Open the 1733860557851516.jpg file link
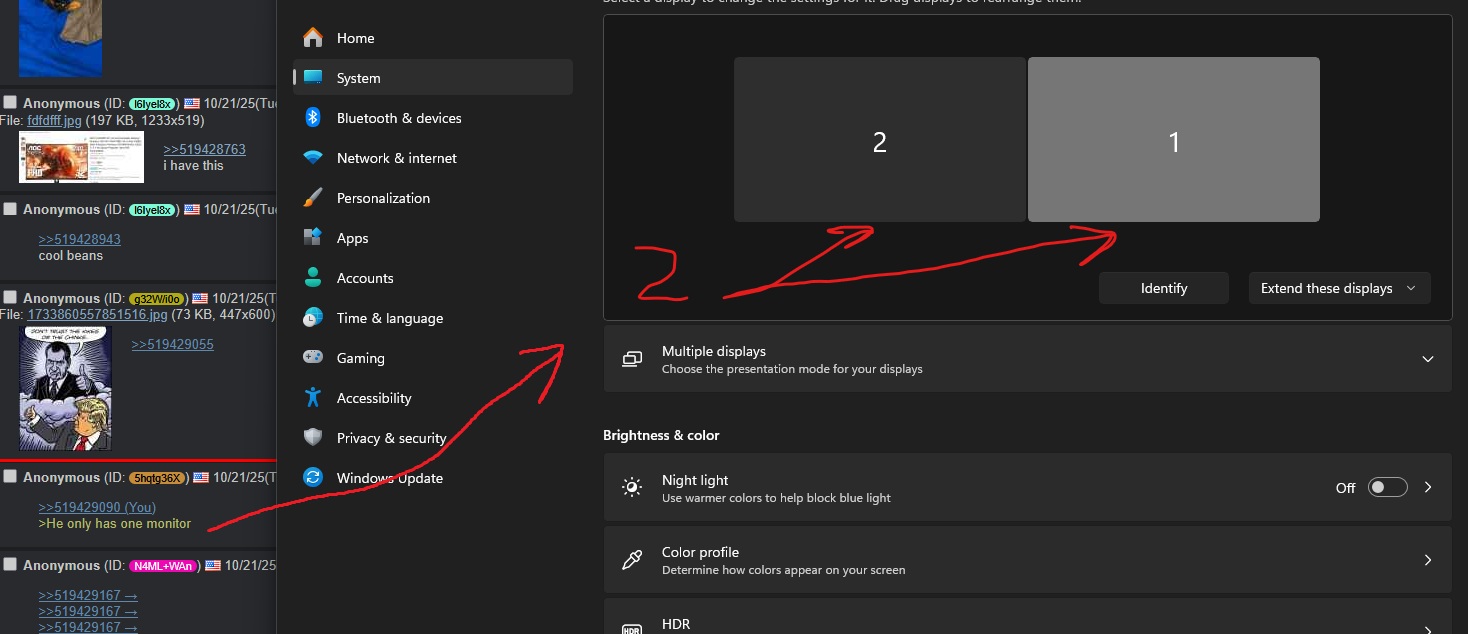 tap(97, 315)
